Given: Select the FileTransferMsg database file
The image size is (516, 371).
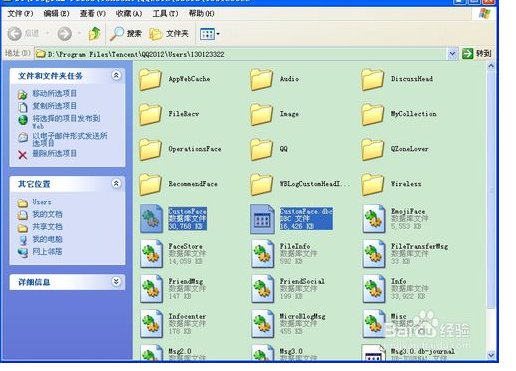Looking at the screenshot, I should [x=405, y=254].
